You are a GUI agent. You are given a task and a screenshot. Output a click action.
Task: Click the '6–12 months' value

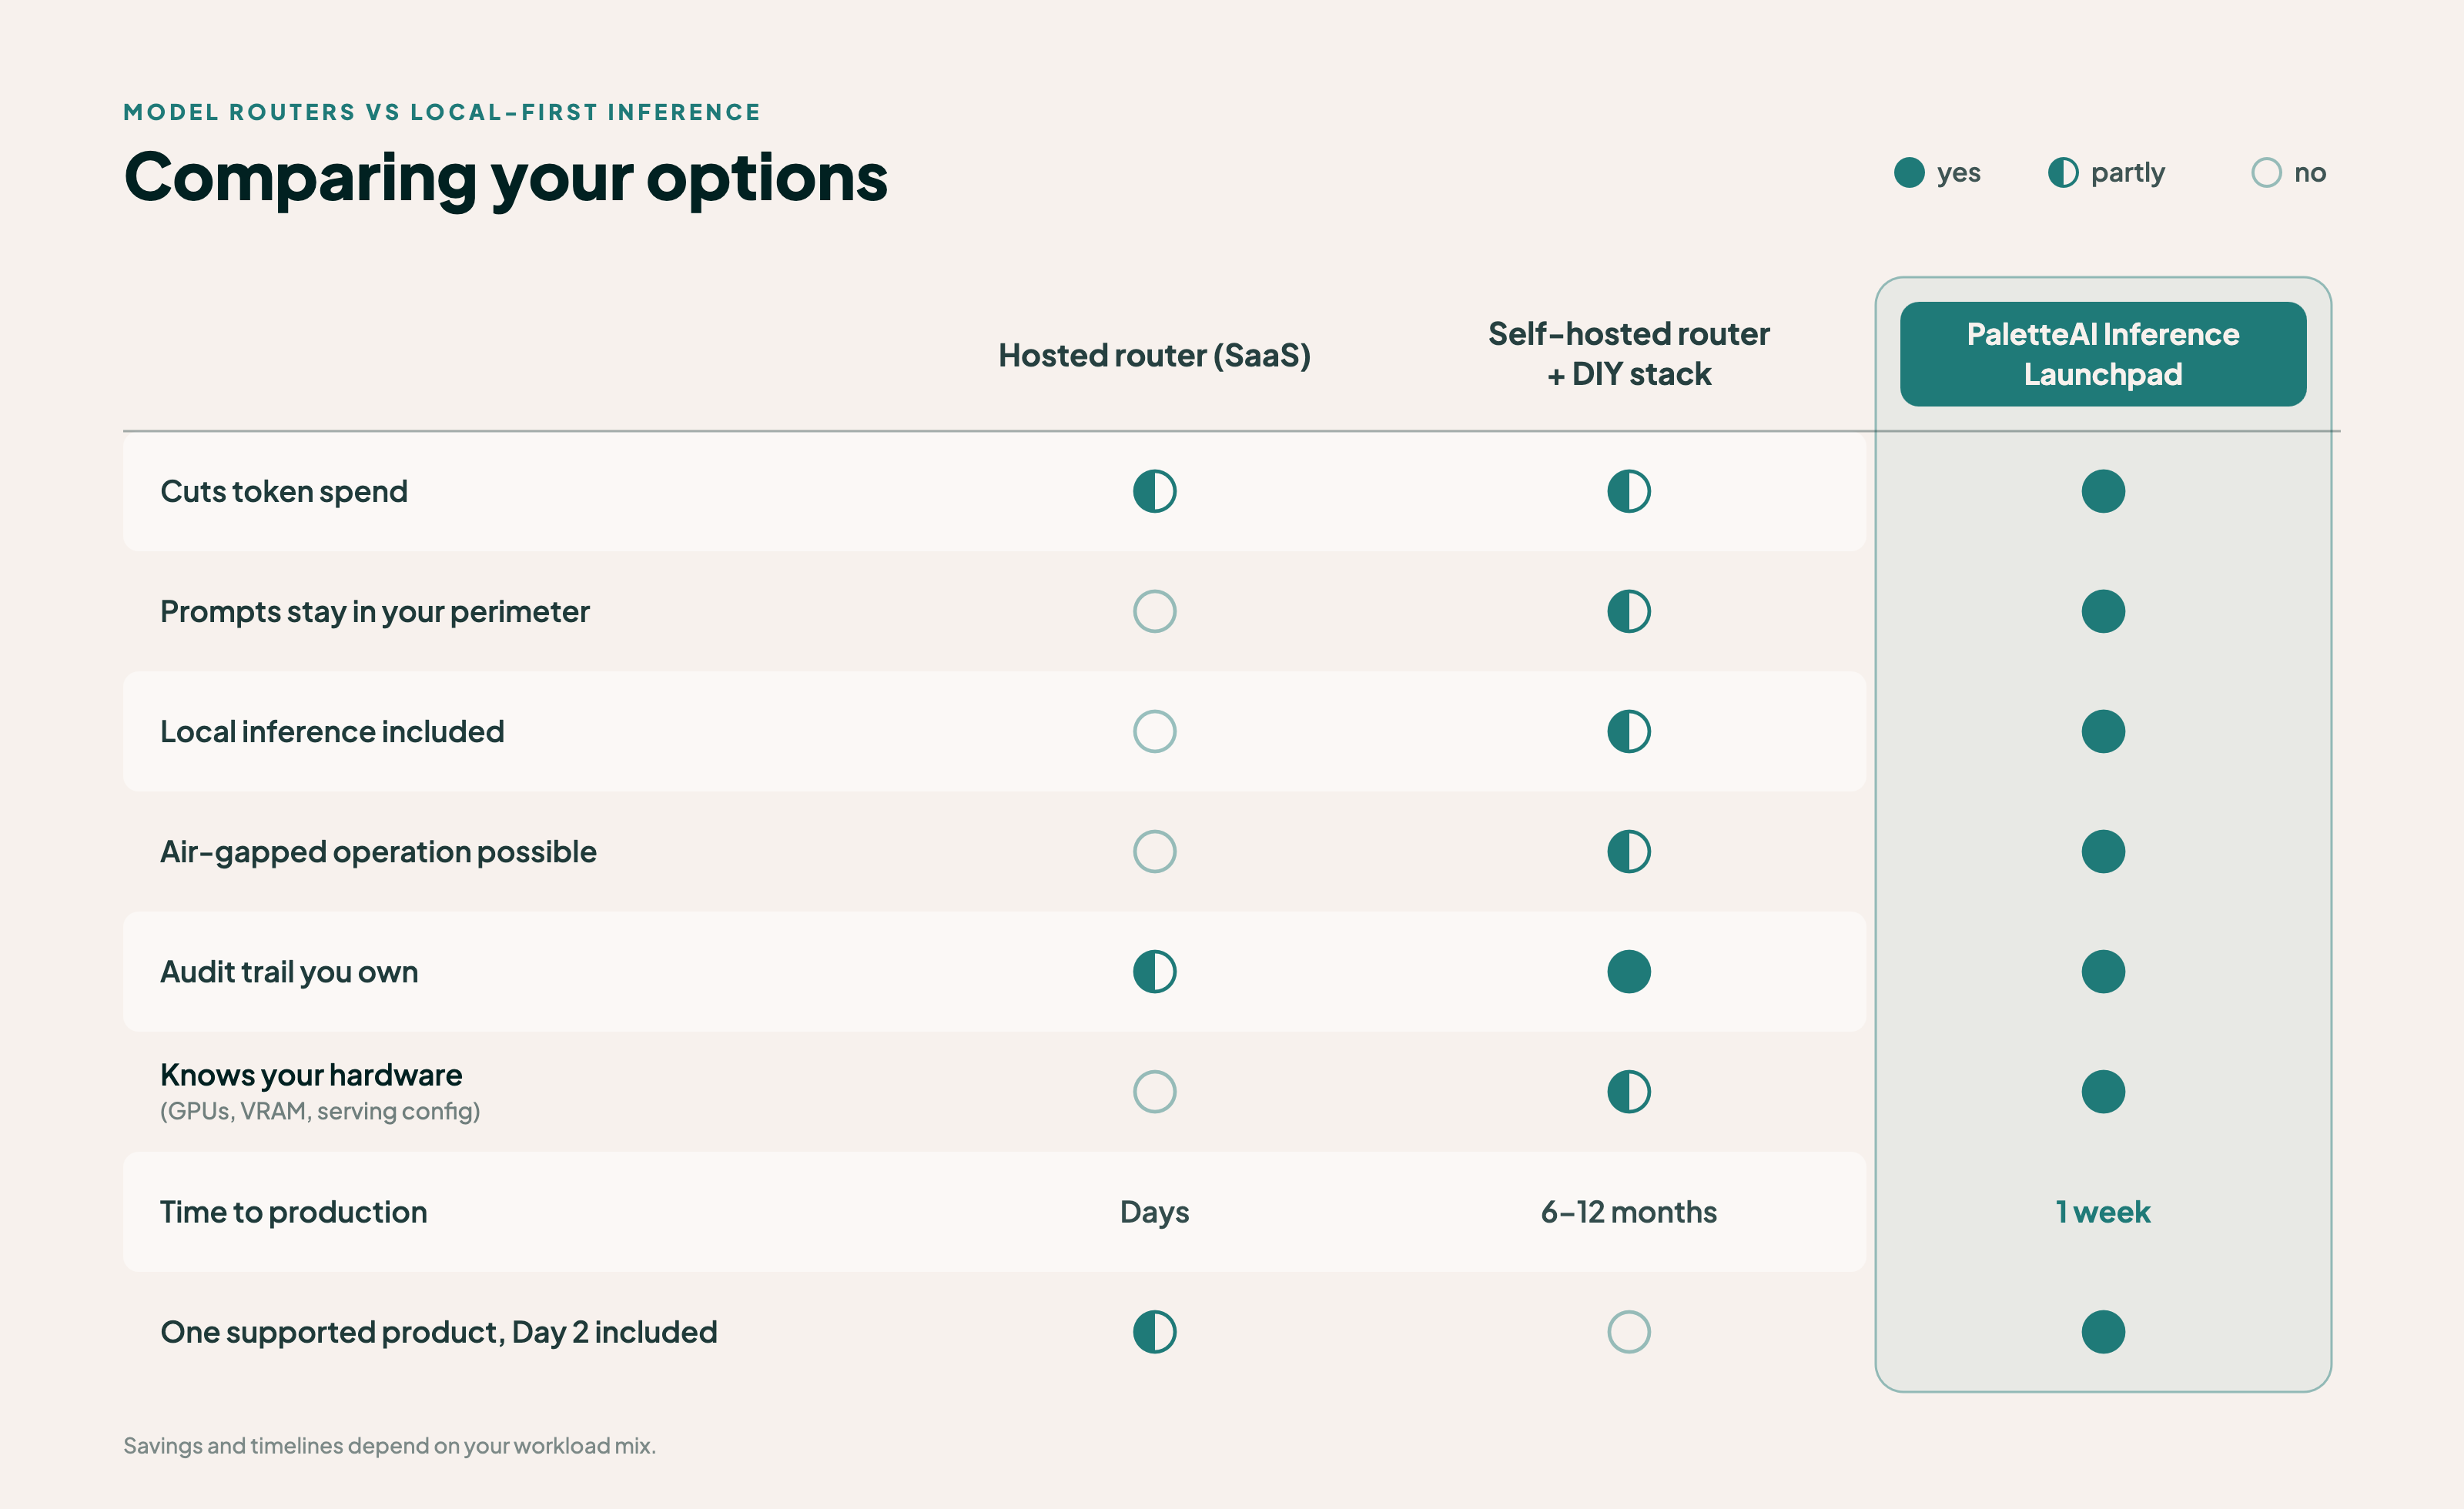(1629, 1212)
